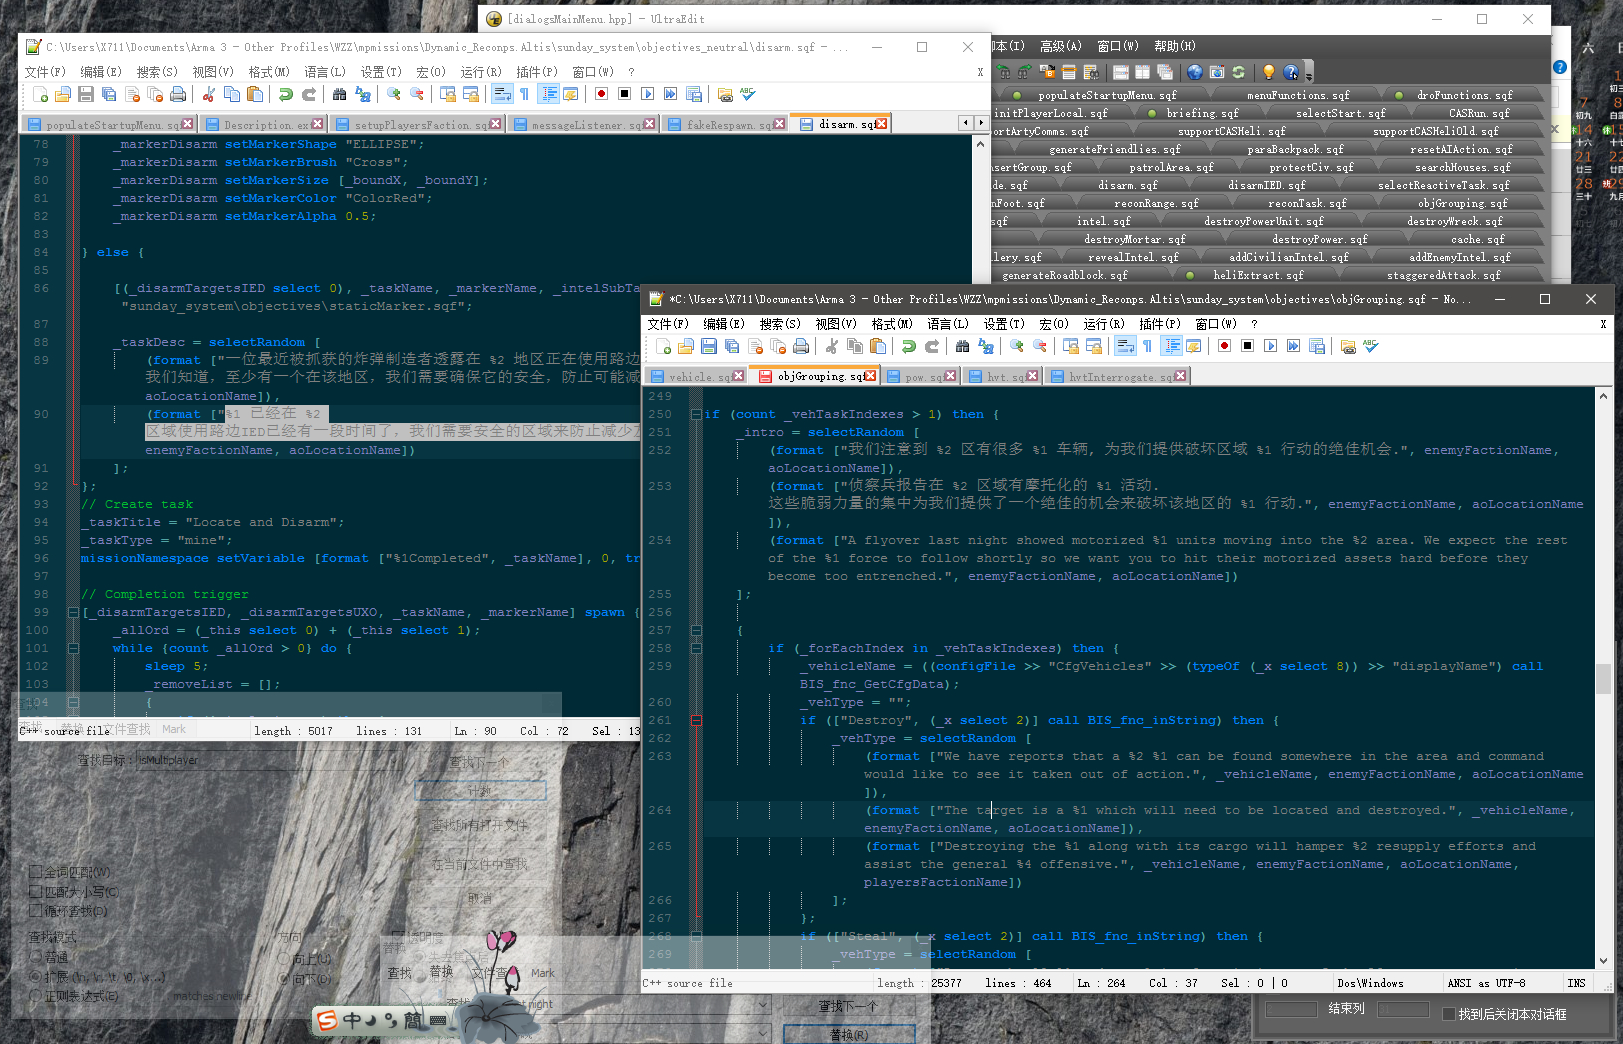Click the objGrouping editor vertical scrollbar thumb

pyautogui.click(x=1603, y=679)
